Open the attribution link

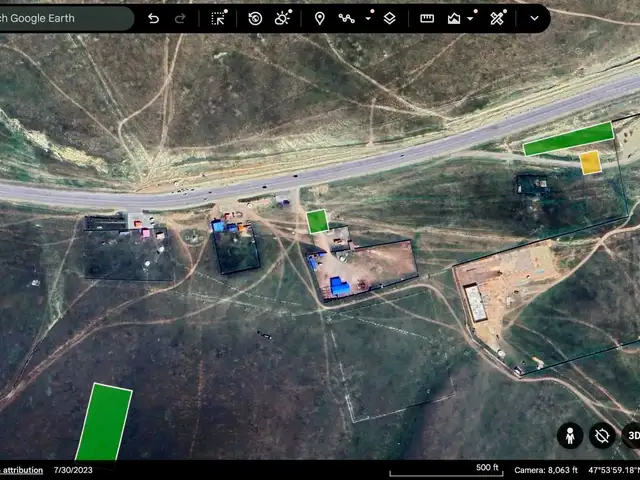coord(22,470)
